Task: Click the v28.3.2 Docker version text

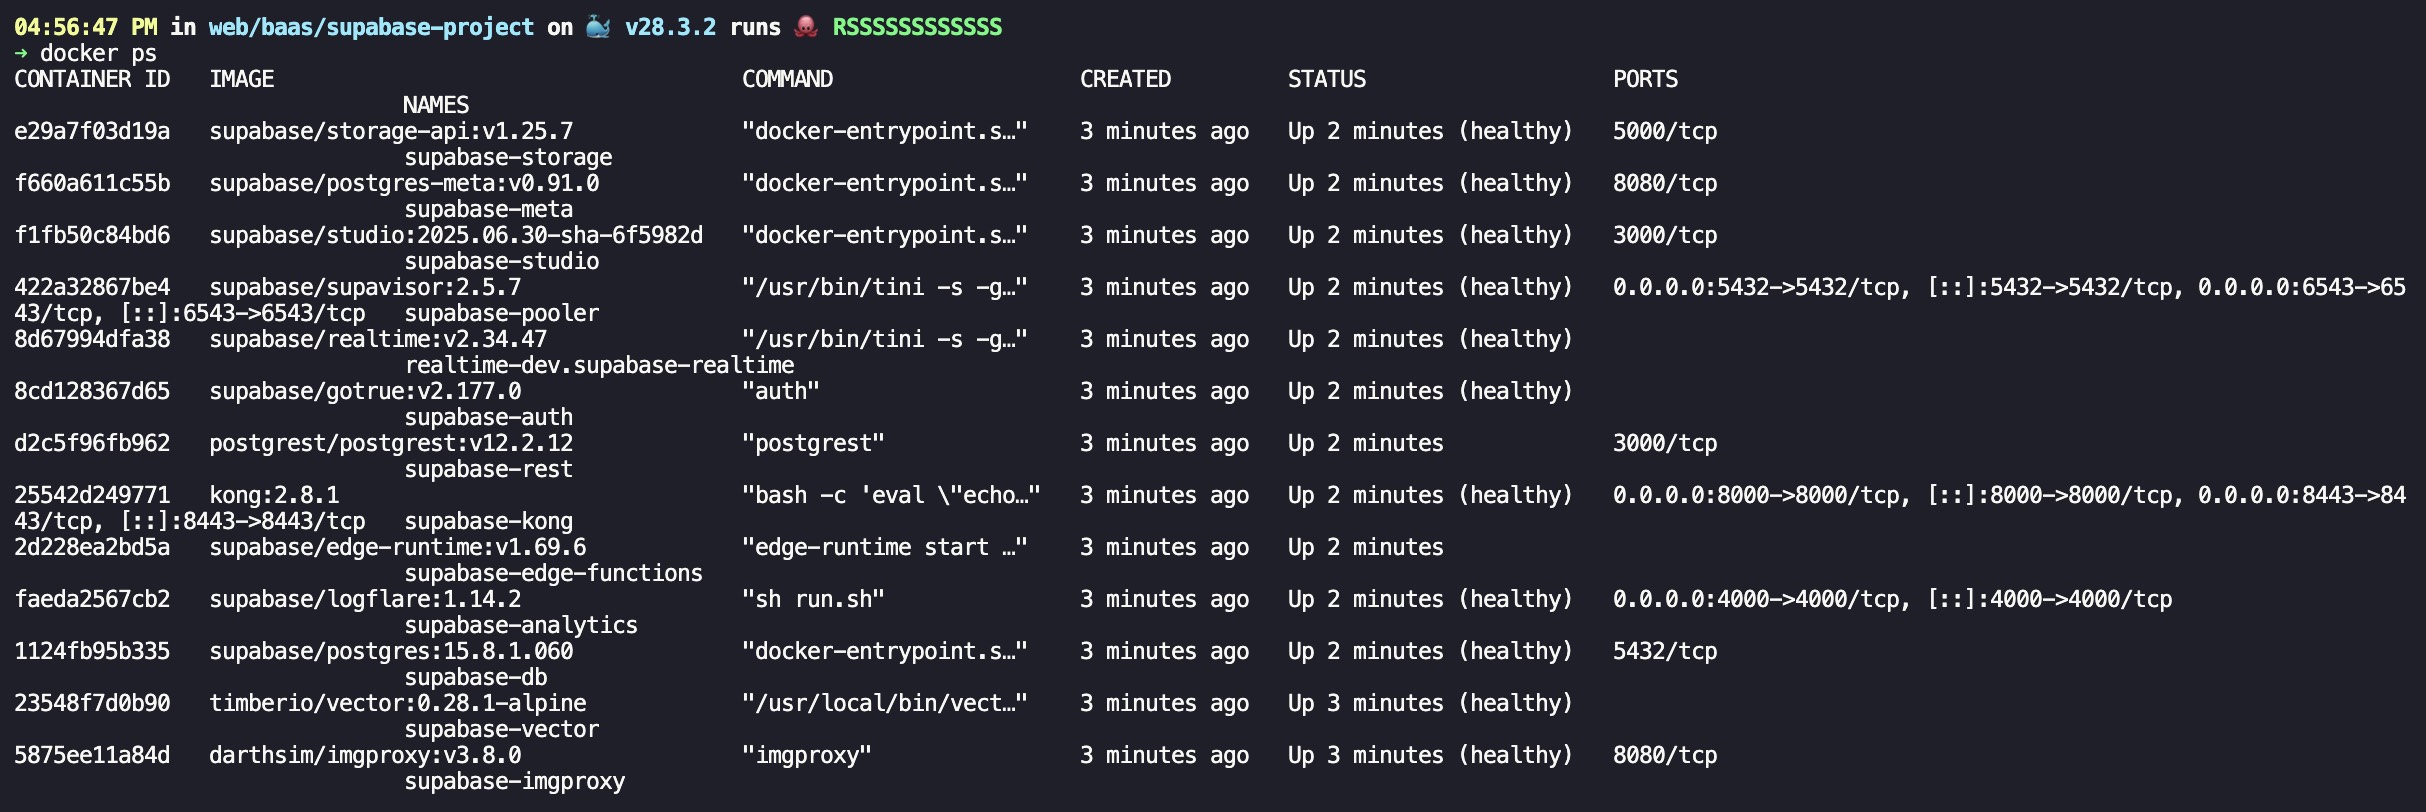Action: [670, 27]
